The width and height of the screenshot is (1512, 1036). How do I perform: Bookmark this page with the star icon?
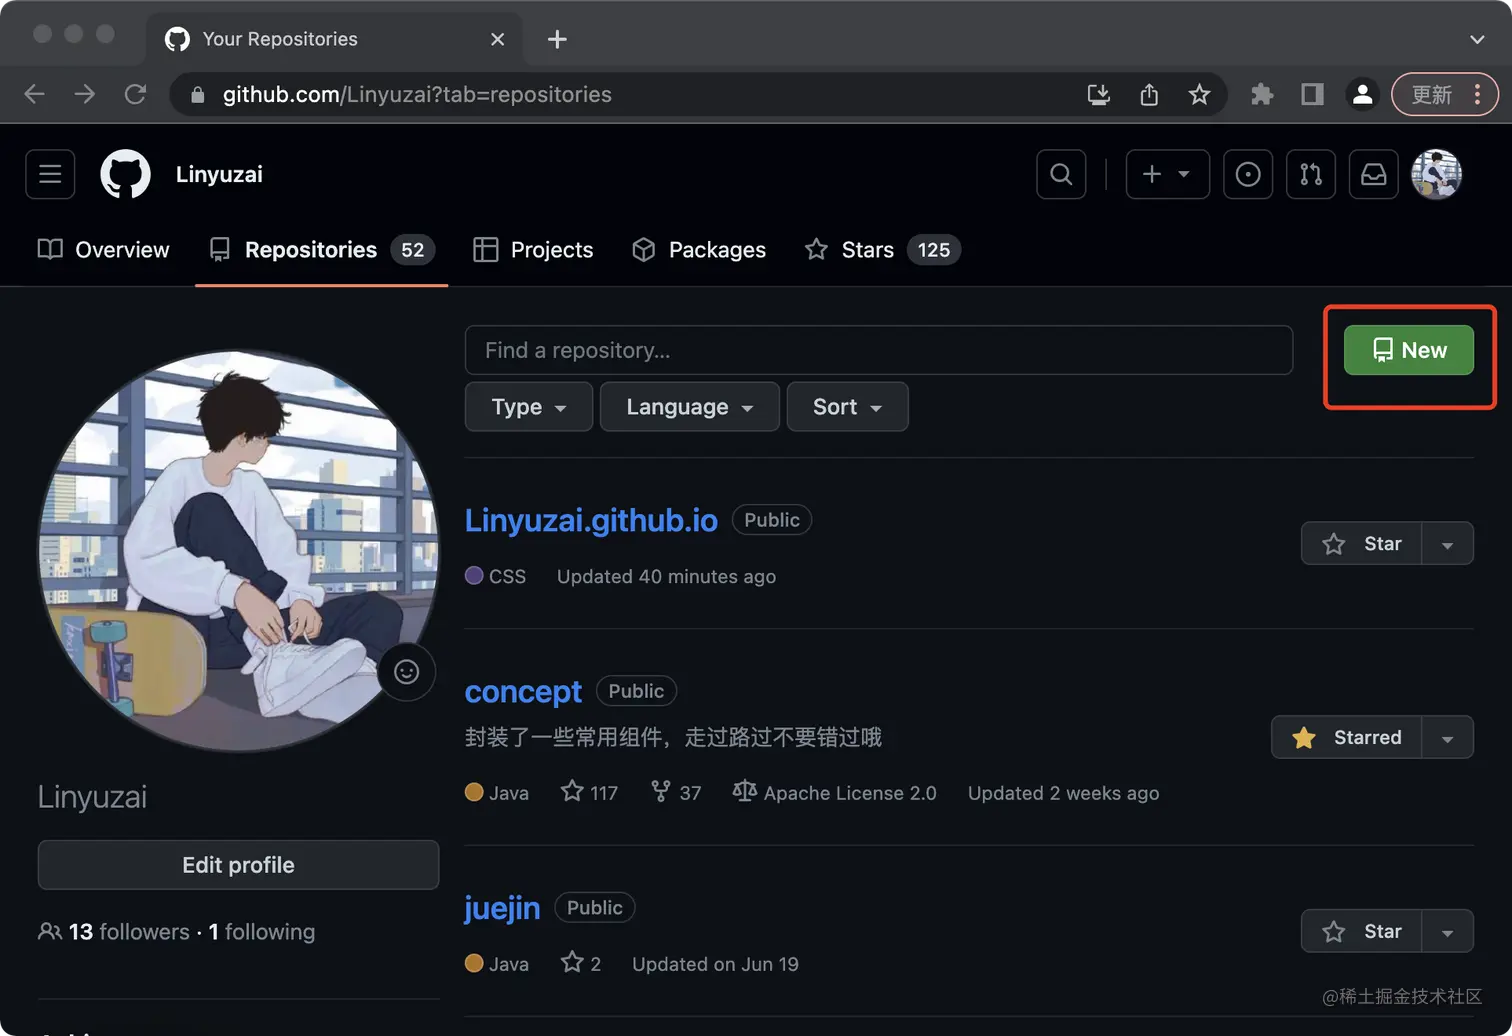click(1199, 94)
